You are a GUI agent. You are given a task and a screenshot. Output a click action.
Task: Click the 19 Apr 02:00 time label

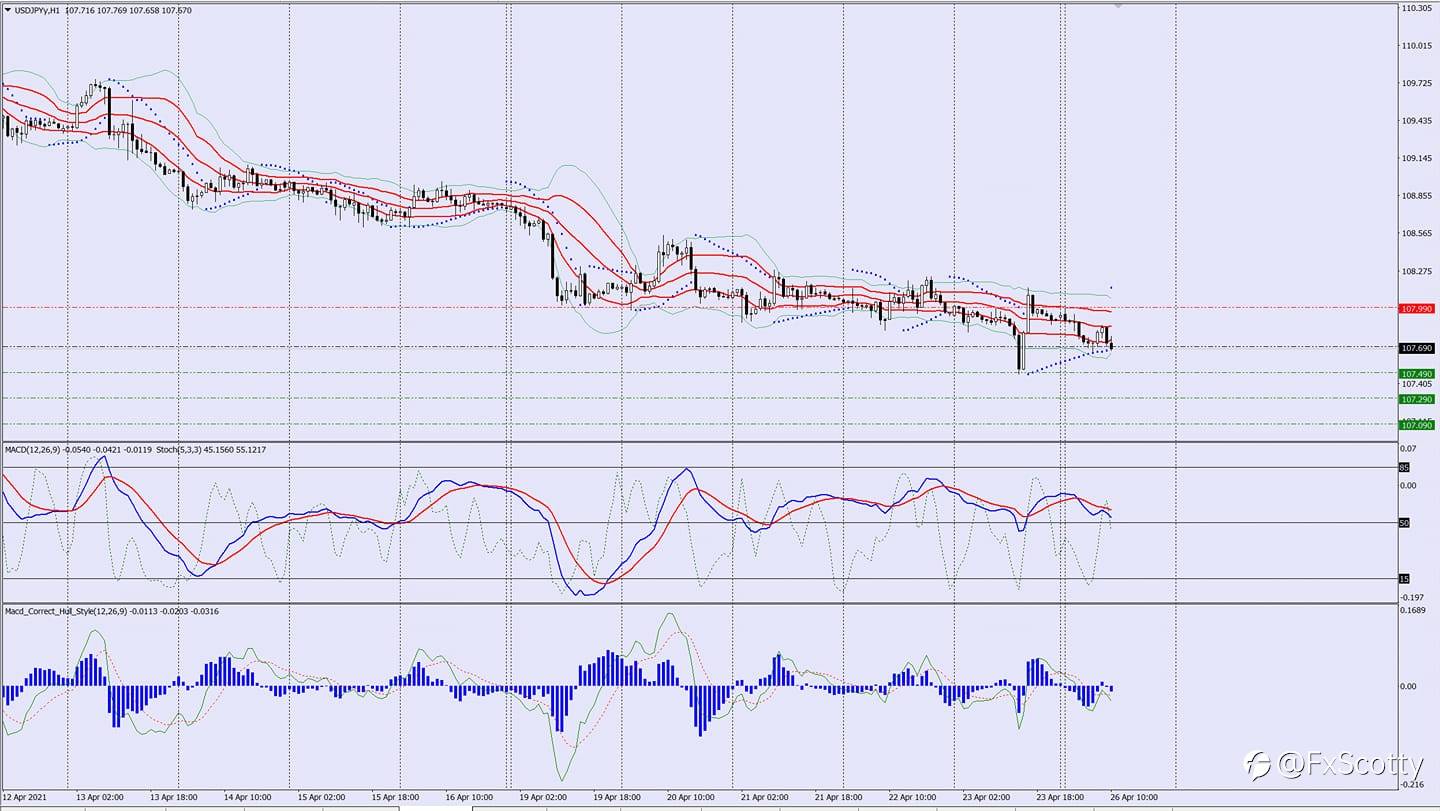point(544,798)
